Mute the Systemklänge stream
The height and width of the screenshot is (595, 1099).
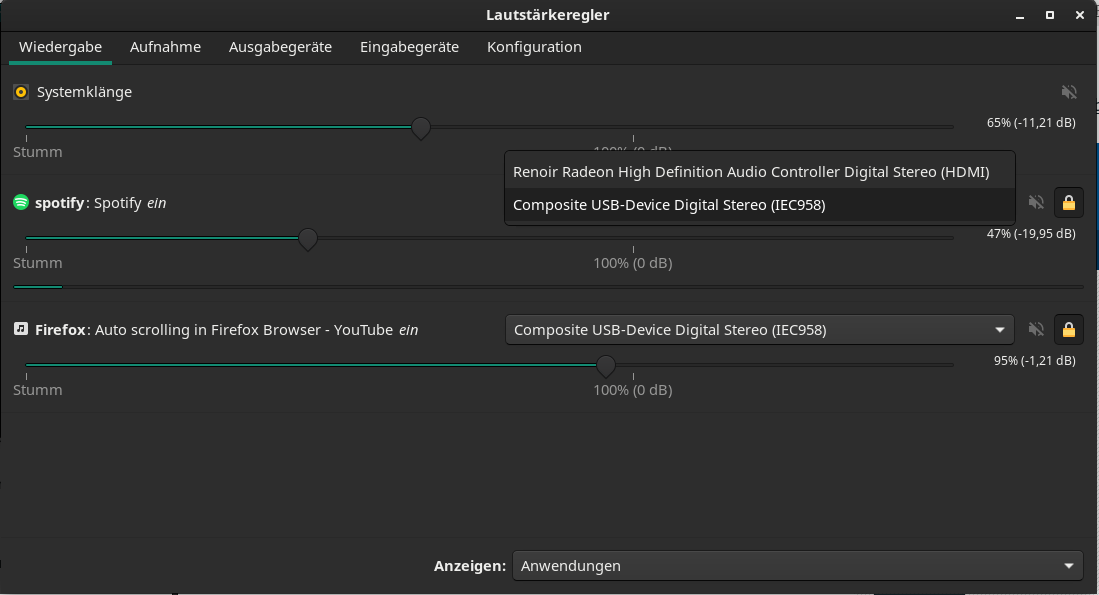click(x=1069, y=91)
